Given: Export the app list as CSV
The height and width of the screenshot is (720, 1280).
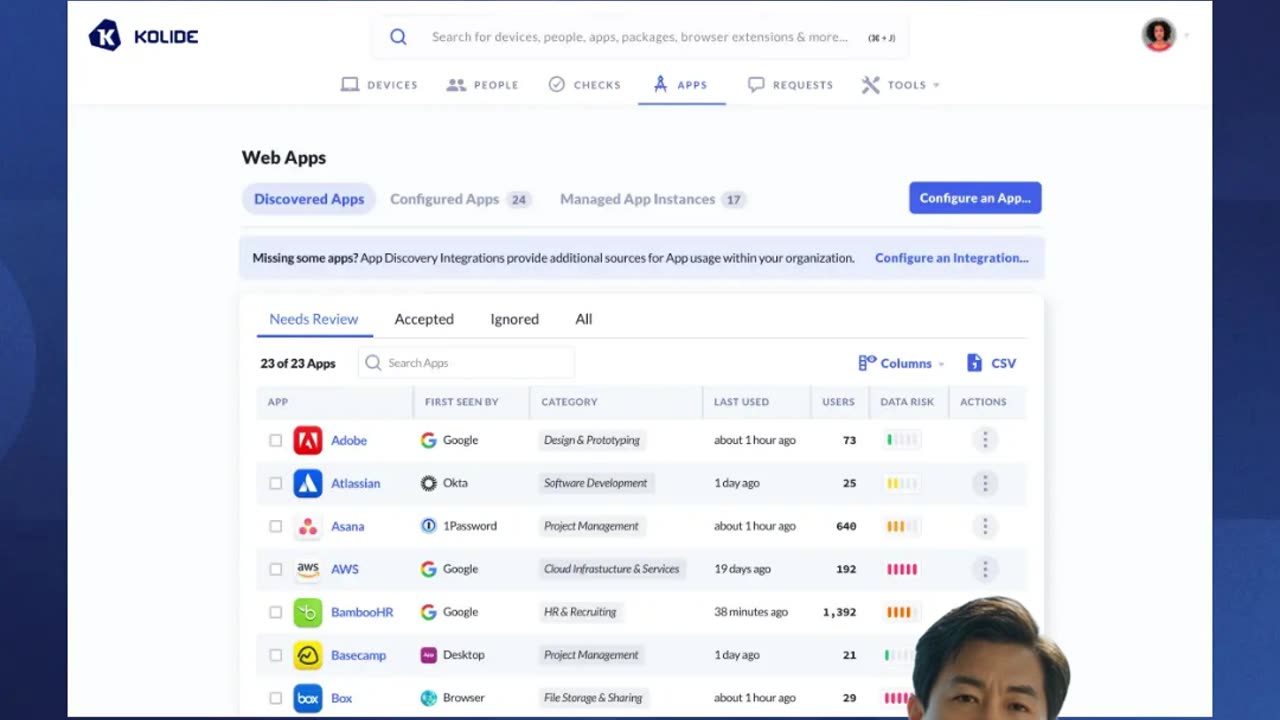Looking at the screenshot, I should coord(991,363).
